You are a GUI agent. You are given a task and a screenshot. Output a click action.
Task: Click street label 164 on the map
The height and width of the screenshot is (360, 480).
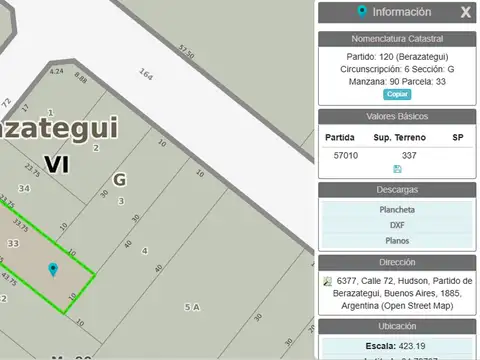[x=146, y=74]
